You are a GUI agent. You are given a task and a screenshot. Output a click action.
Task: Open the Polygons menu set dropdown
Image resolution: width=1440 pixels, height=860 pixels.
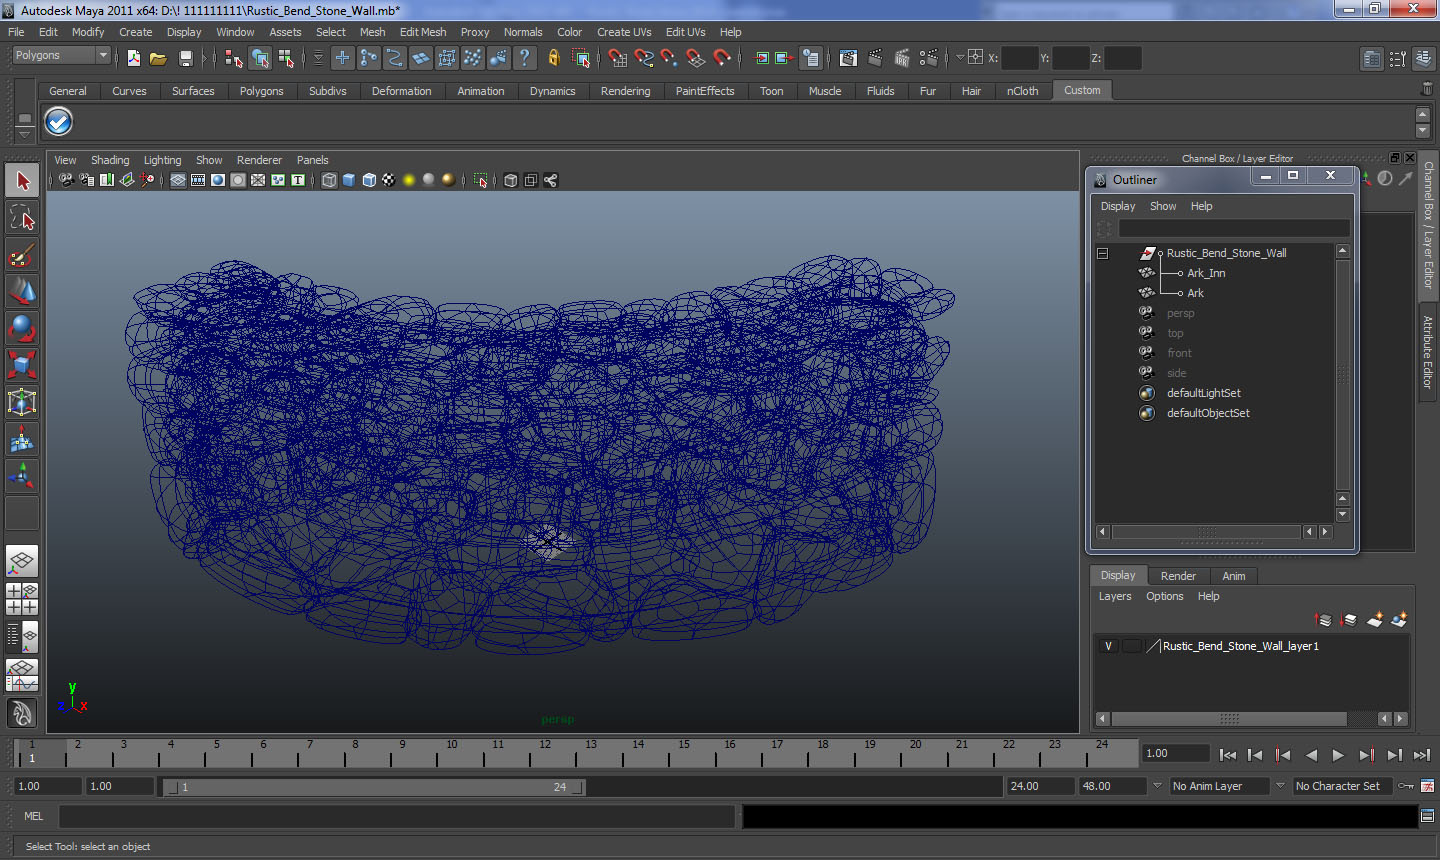(60, 56)
